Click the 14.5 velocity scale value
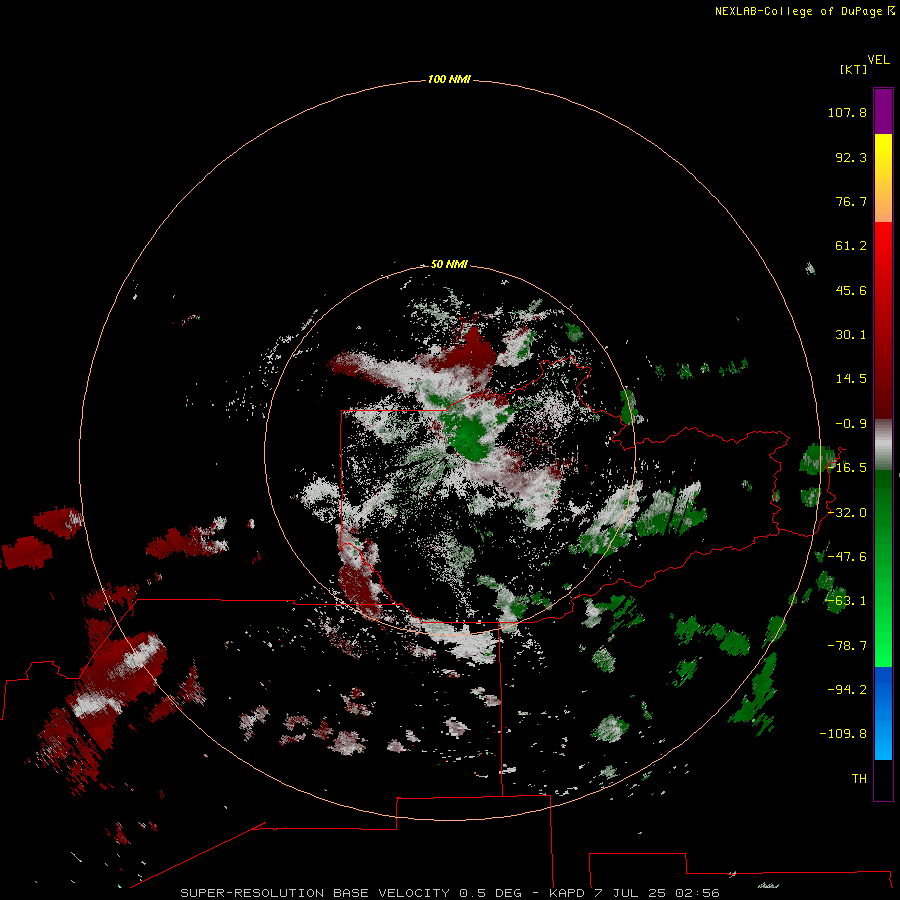Image resolution: width=900 pixels, height=900 pixels. tap(851, 379)
